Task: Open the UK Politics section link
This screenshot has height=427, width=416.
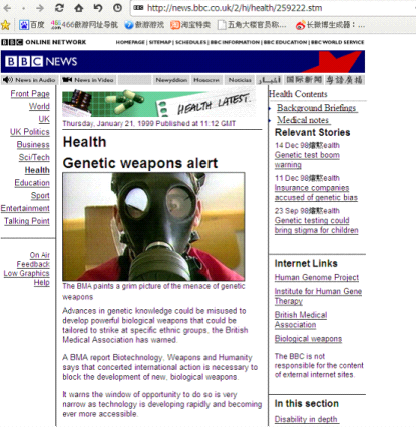Action: pos(30,132)
